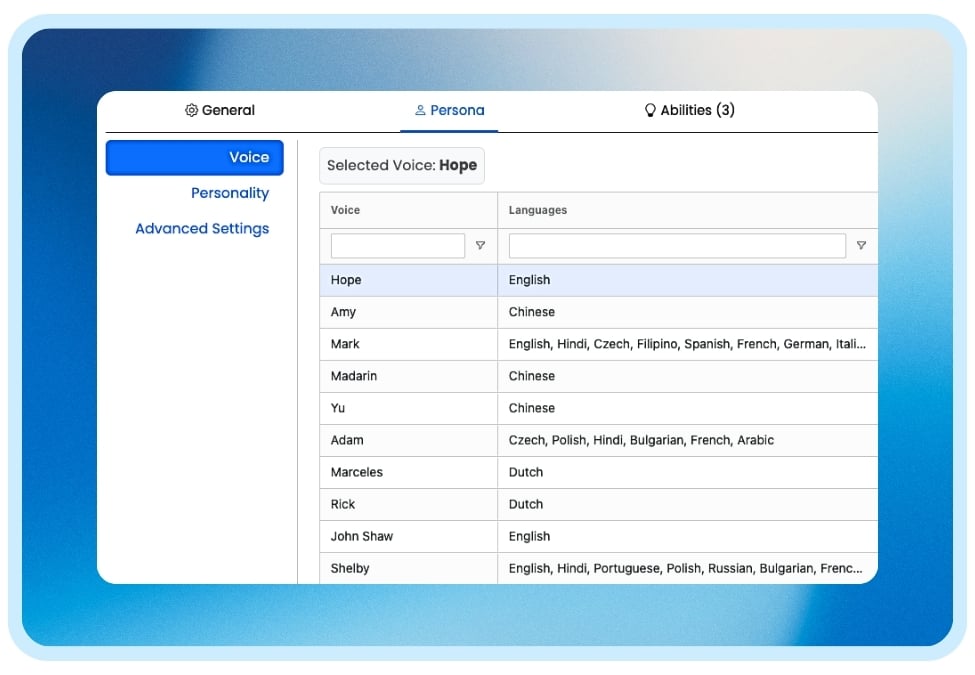Switch to the Persona tab
The width and height of the screenshot is (975, 675).
449,111
